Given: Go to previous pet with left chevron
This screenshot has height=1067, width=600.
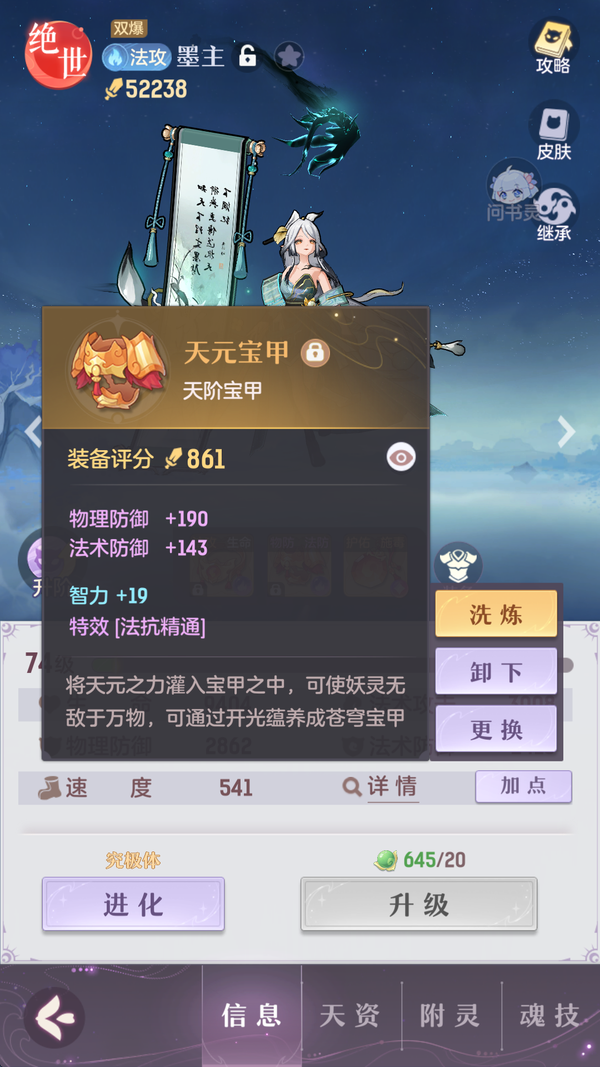Looking at the screenshot, I should pyautogui.click(x=32, y=431).
